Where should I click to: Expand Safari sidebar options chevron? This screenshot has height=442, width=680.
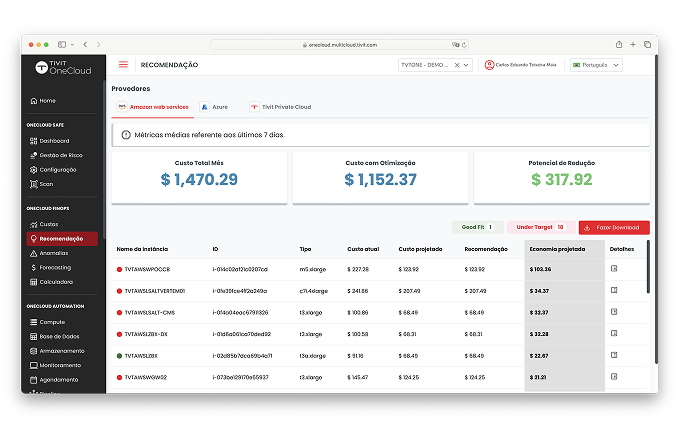tap(72, 44)
